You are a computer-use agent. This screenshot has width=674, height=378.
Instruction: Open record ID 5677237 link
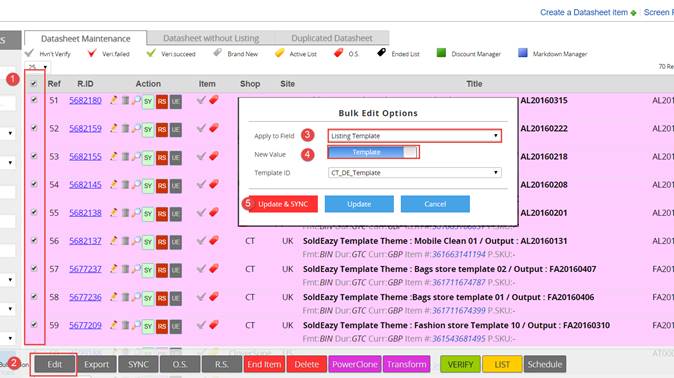(86, 269)
